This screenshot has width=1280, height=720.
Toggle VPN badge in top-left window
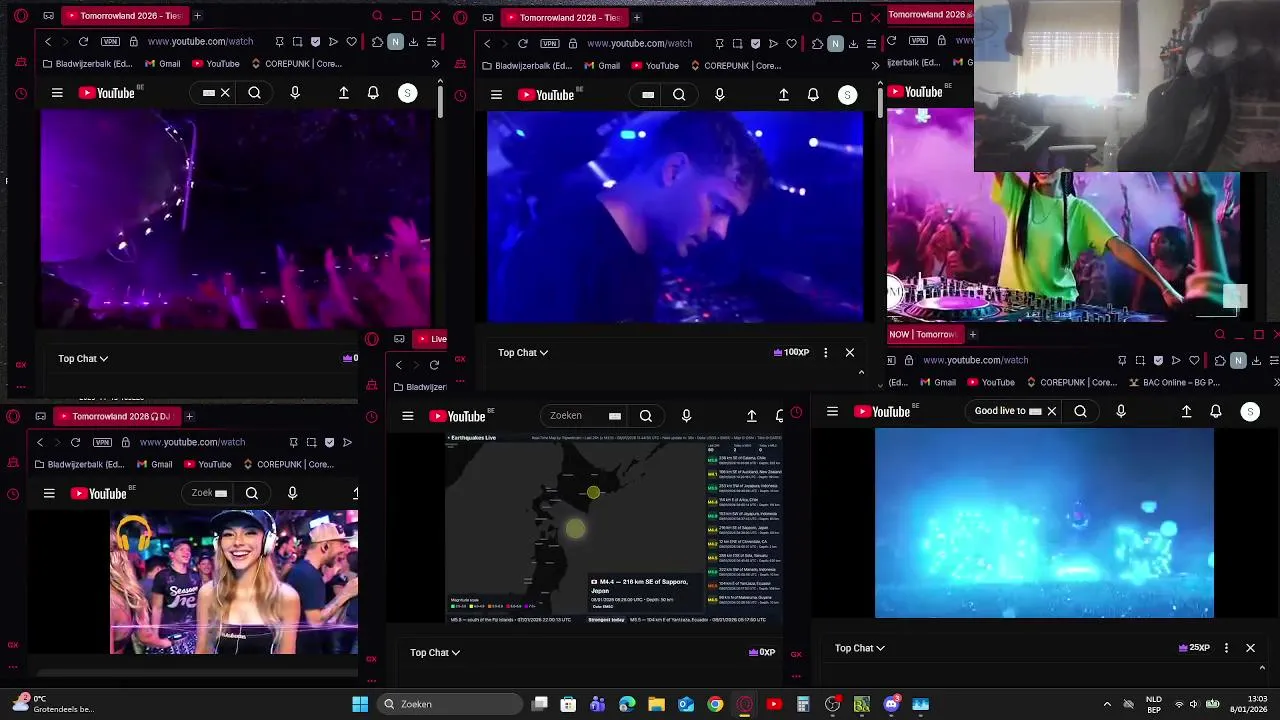click(110, 42)
